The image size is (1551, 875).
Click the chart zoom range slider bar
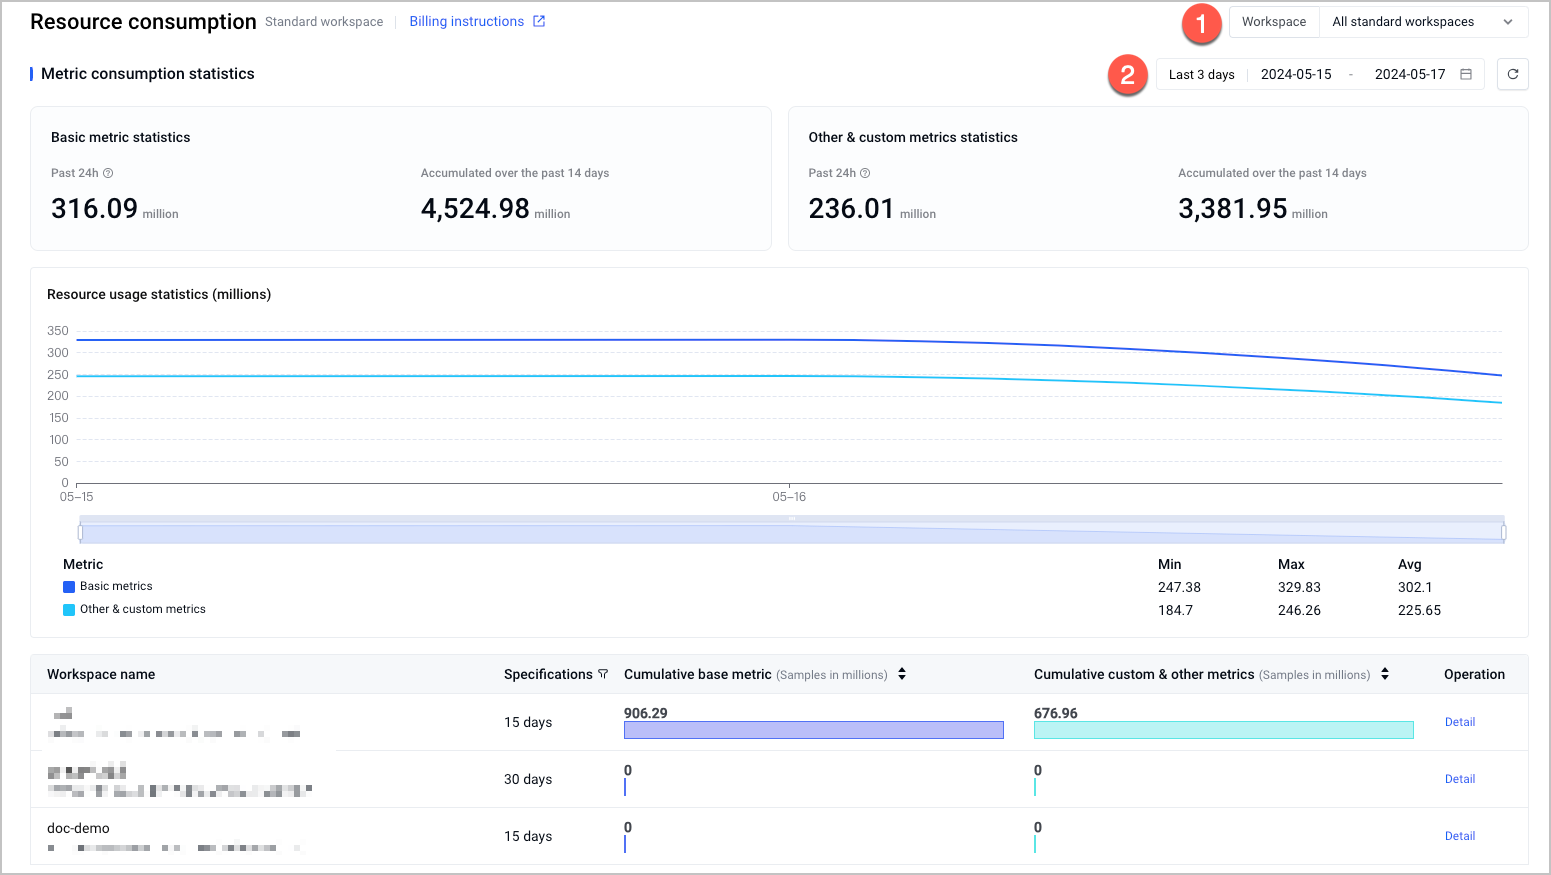(792, 532)
